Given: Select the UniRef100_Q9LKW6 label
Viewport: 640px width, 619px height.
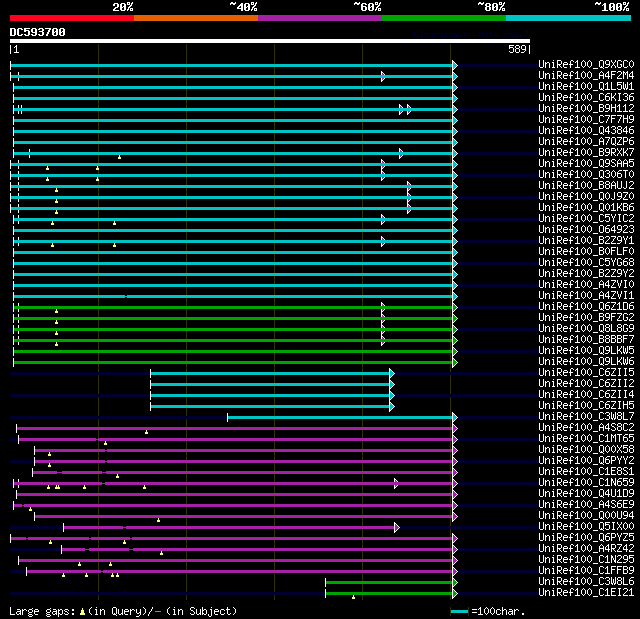Looking at the screenshot, I should pyautogui.click(x=586, y=362).
